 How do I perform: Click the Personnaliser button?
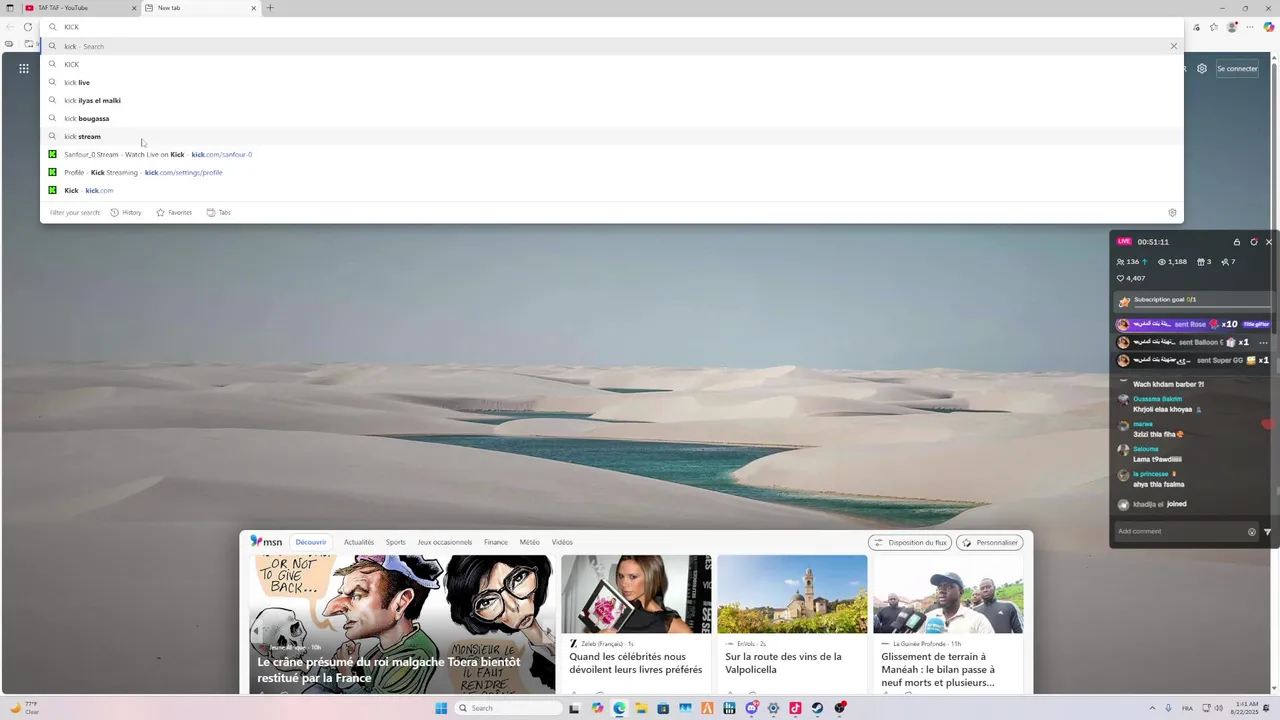coord(990,542)
